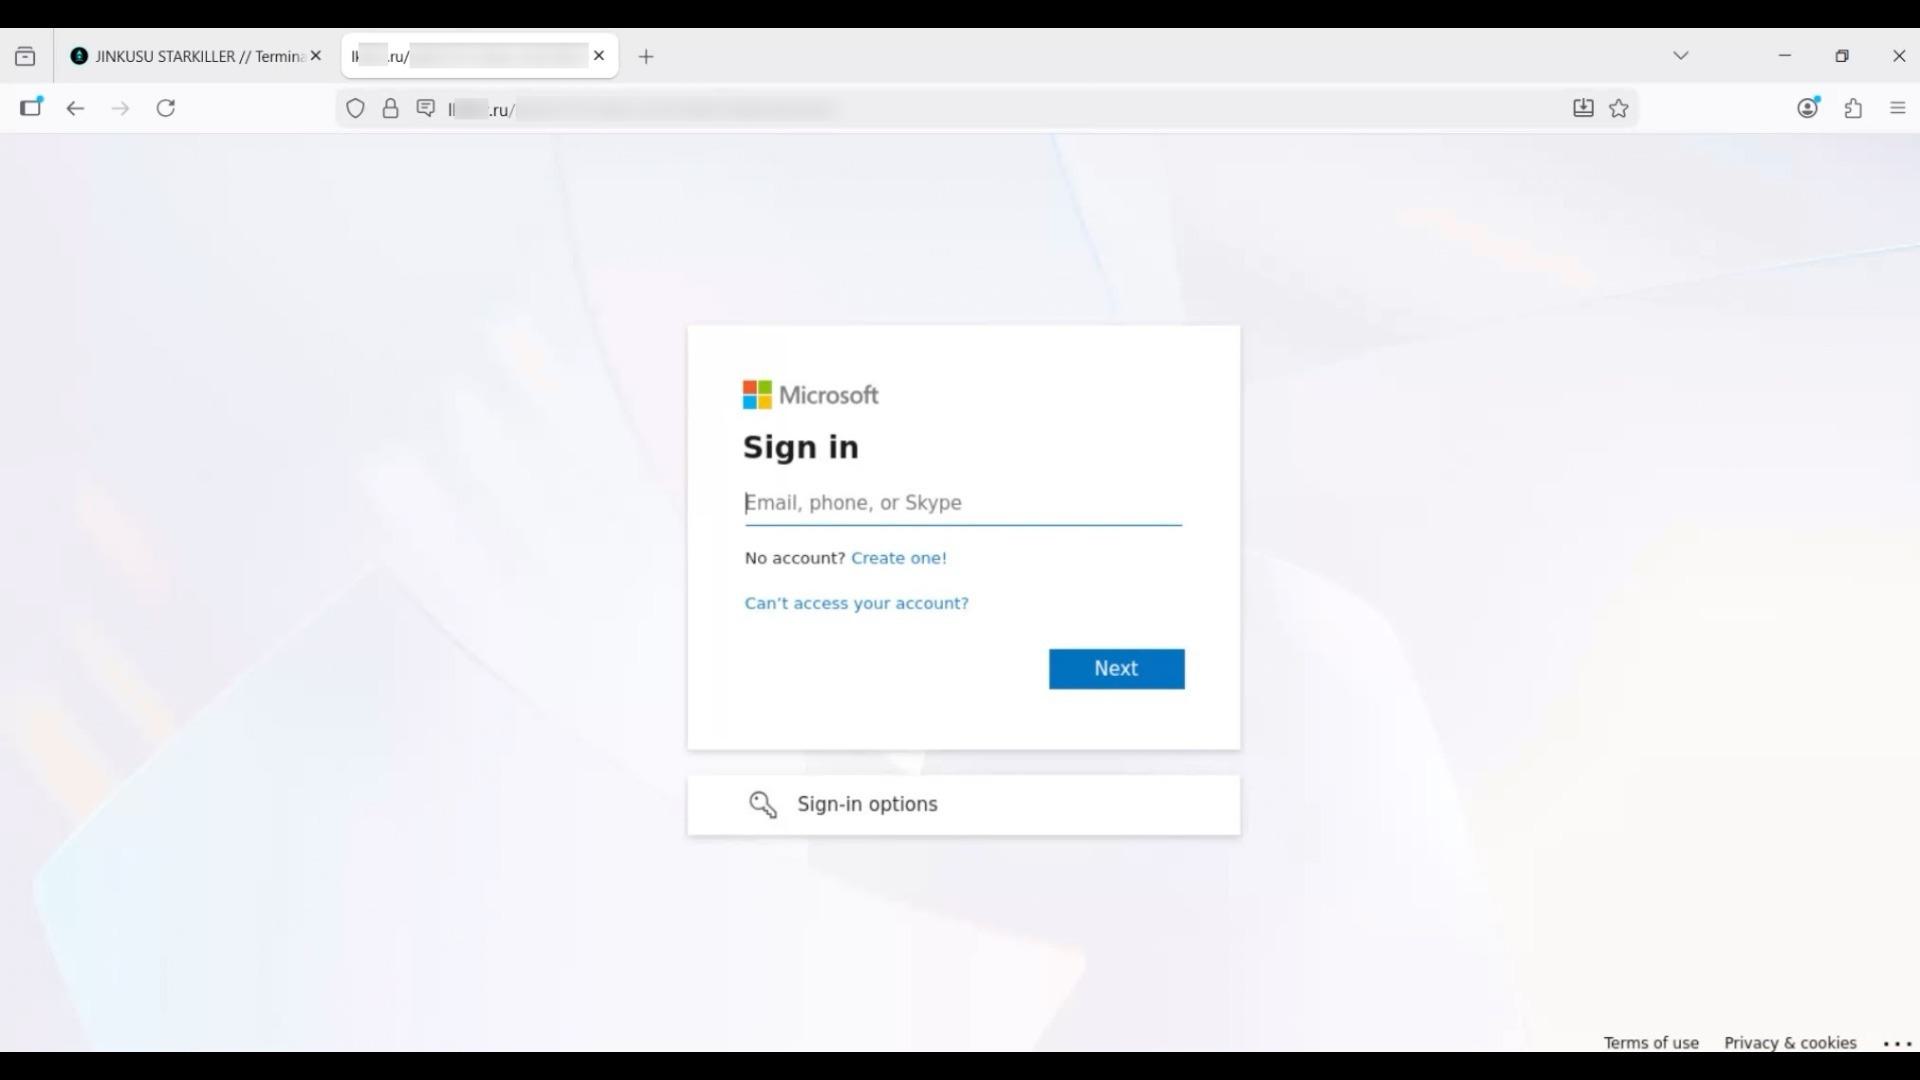Restore down the browser window
The width and height of the screenshot is (1920, 1080).
point(1842,56)
